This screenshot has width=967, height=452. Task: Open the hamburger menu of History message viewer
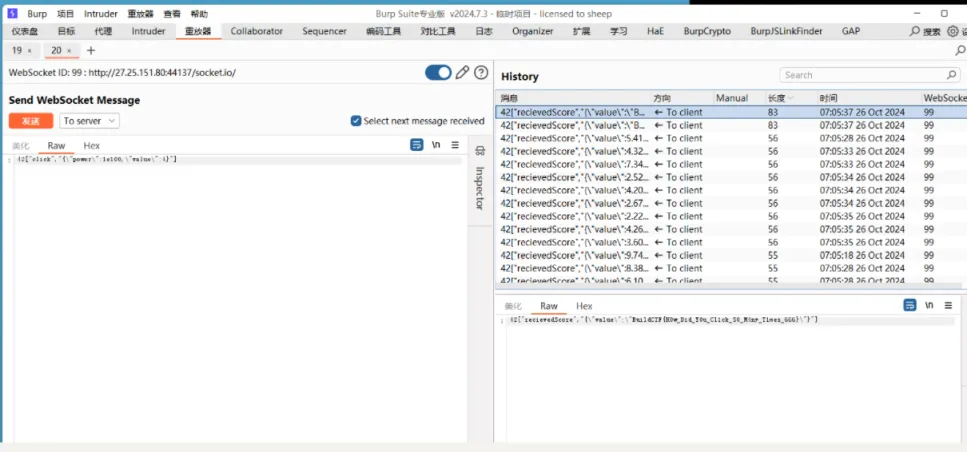pos(948,305)
